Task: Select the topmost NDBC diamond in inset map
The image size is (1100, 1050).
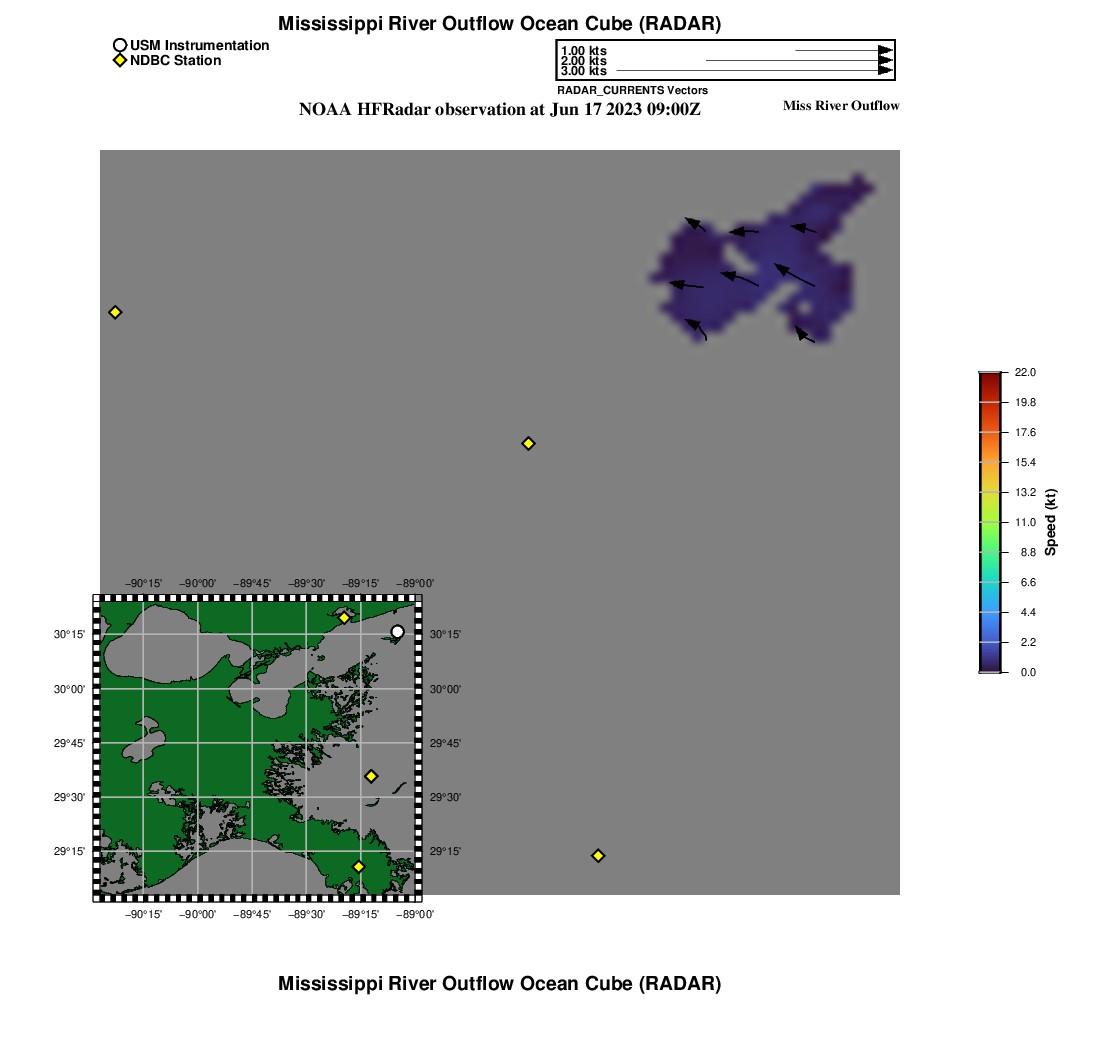Action: [x=344, y=617]
